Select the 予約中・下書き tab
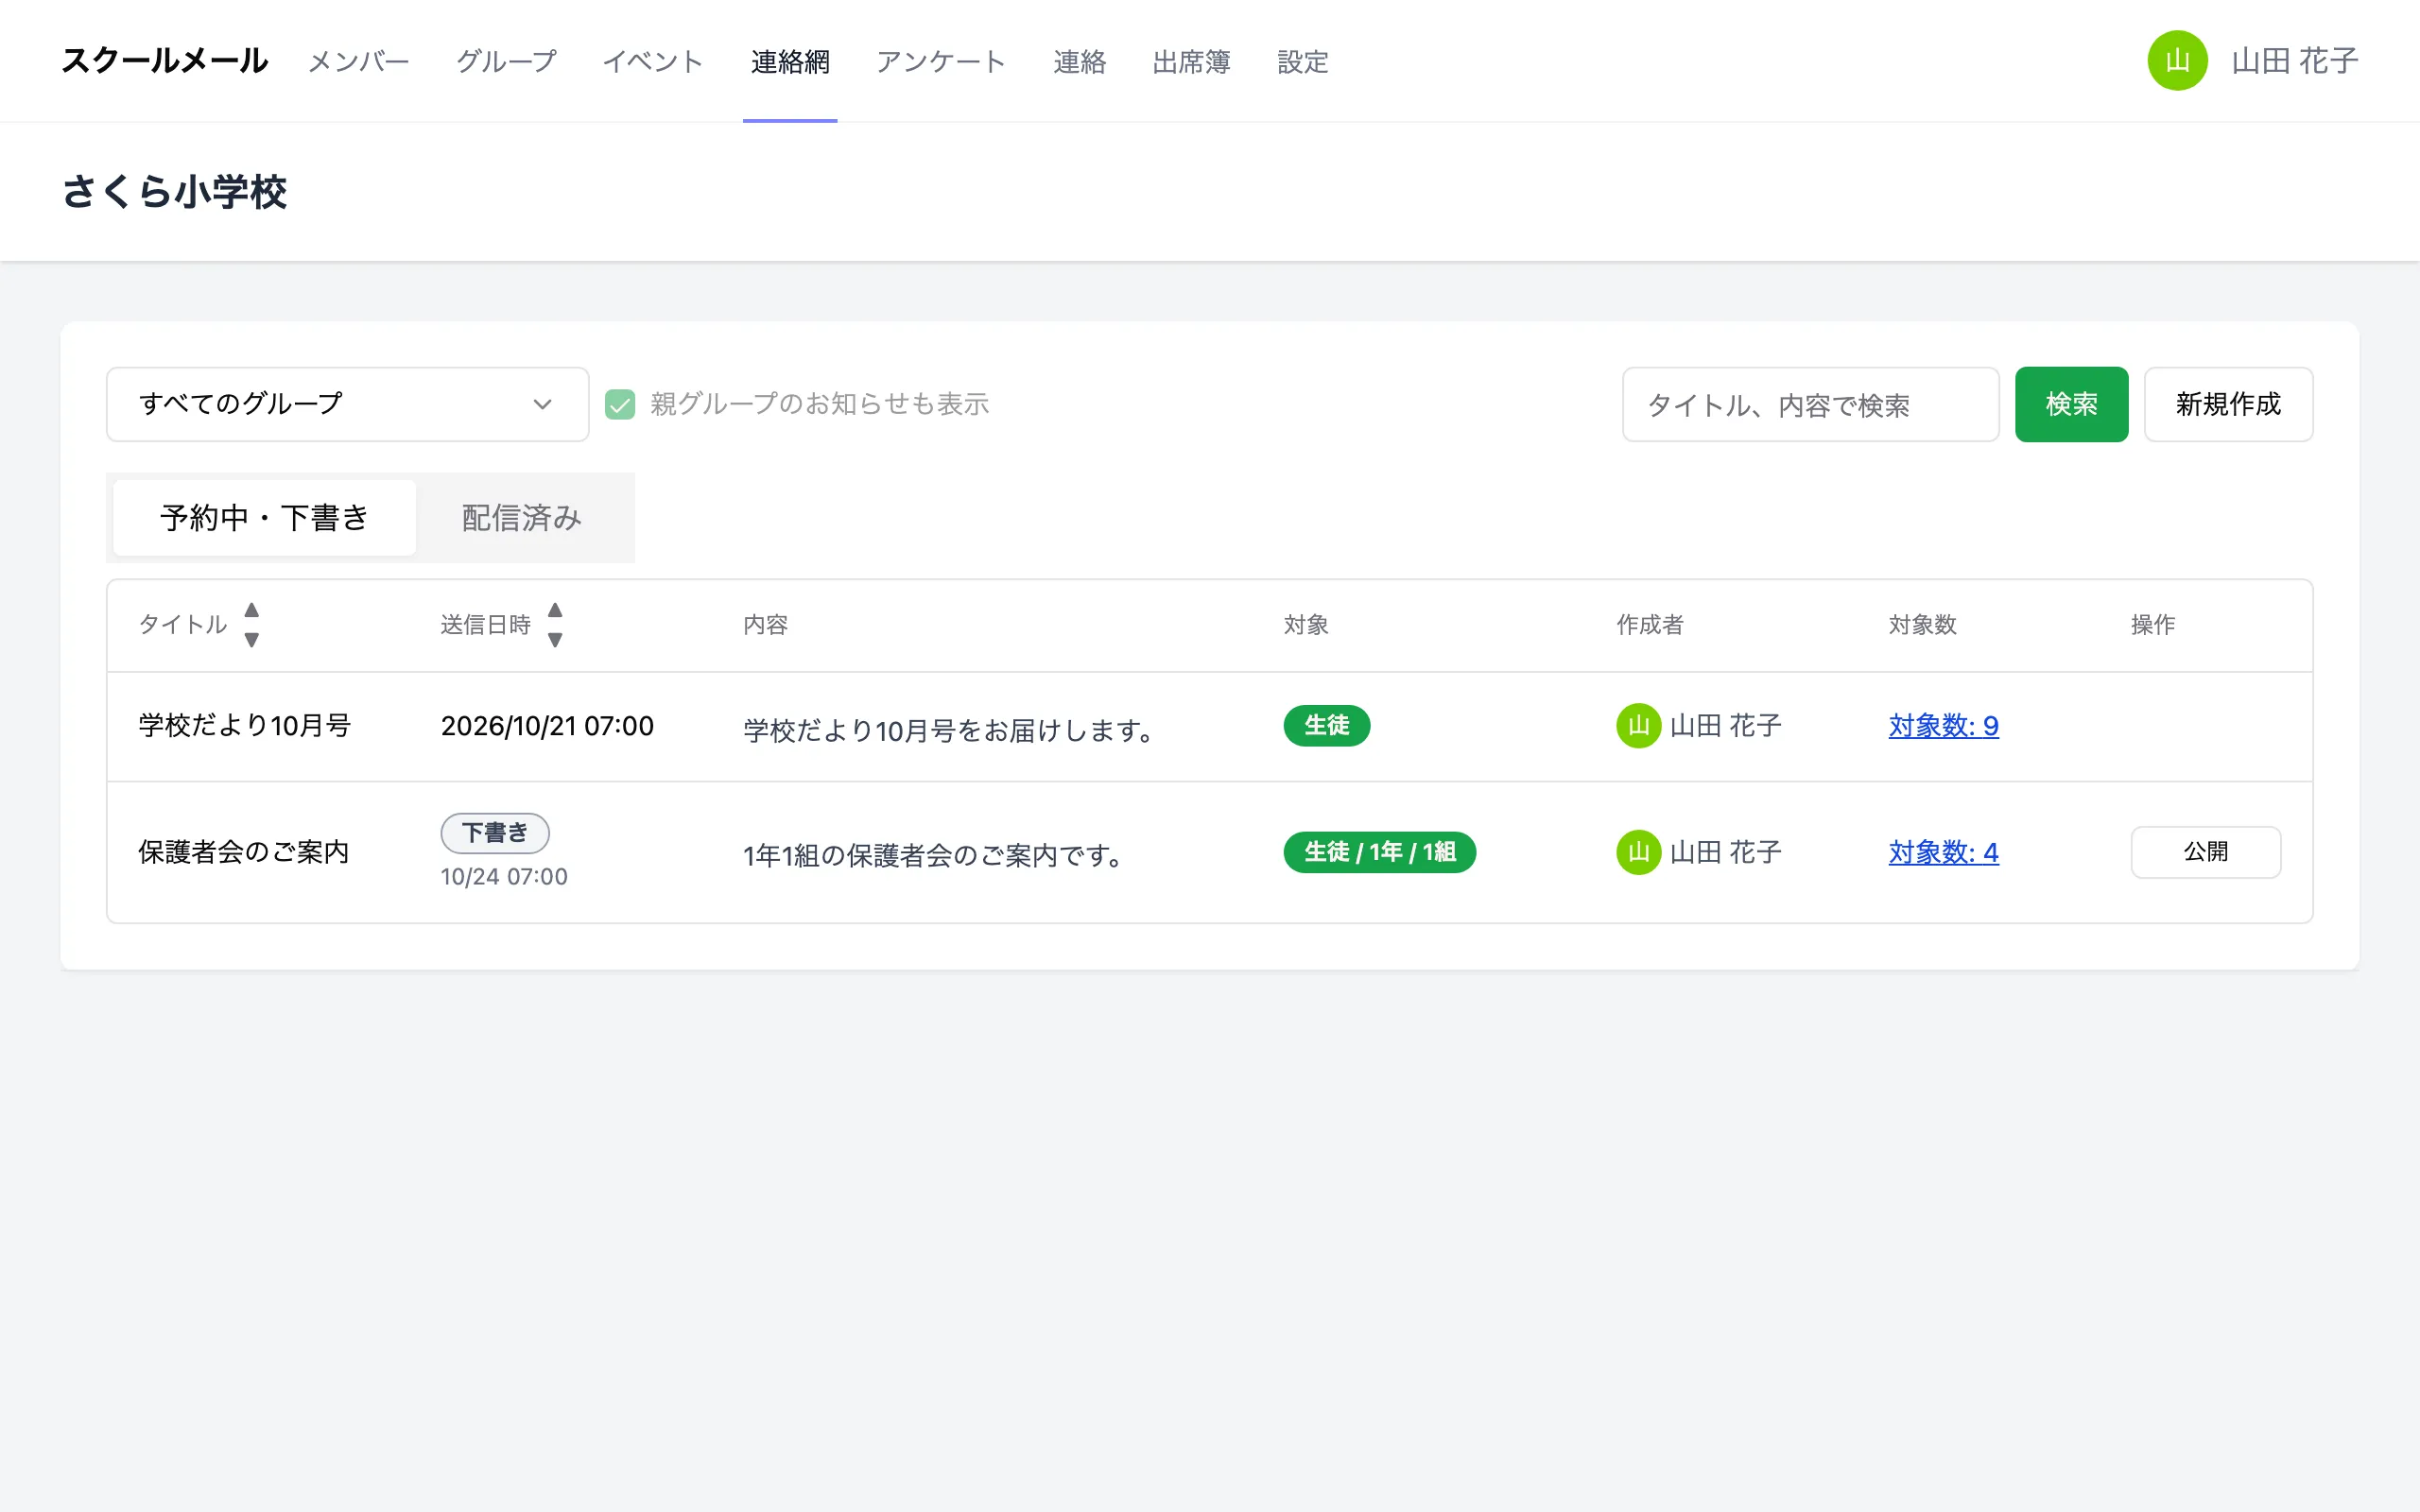 pyautogui.click(x=264, y=518)
